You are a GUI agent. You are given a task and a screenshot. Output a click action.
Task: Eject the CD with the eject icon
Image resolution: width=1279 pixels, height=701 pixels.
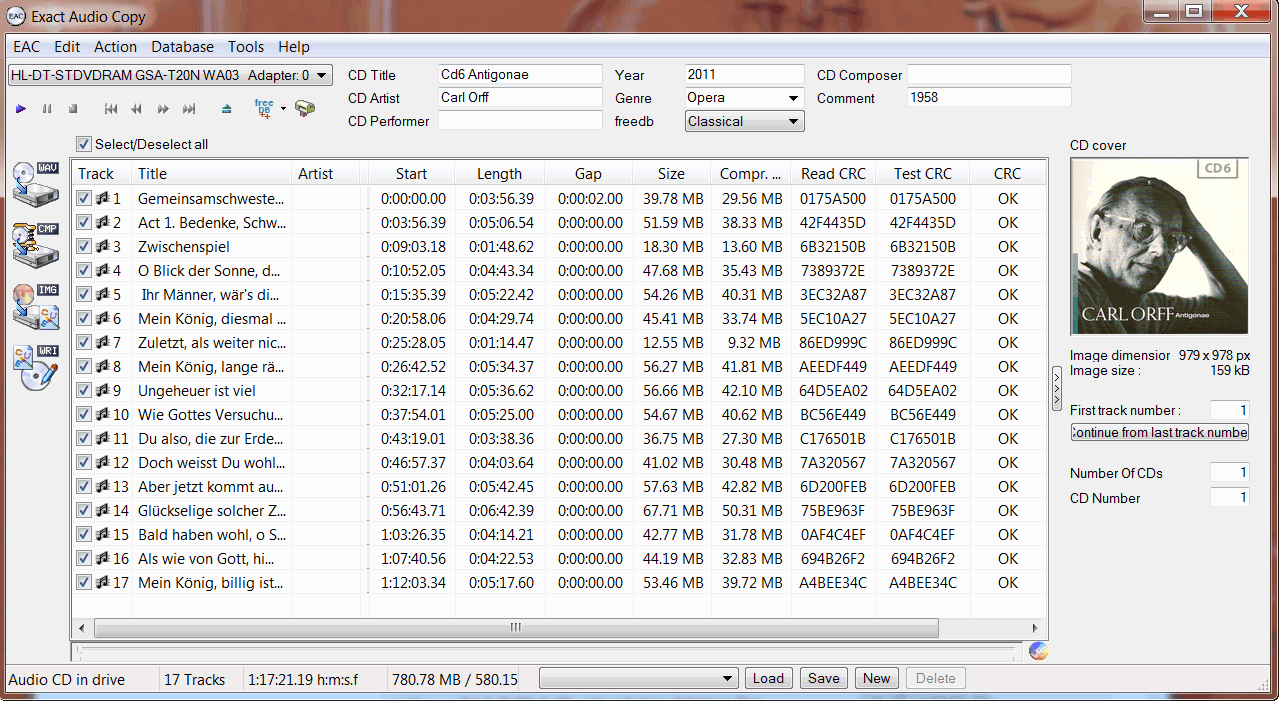pyautogui.click(x=227, y=108)
